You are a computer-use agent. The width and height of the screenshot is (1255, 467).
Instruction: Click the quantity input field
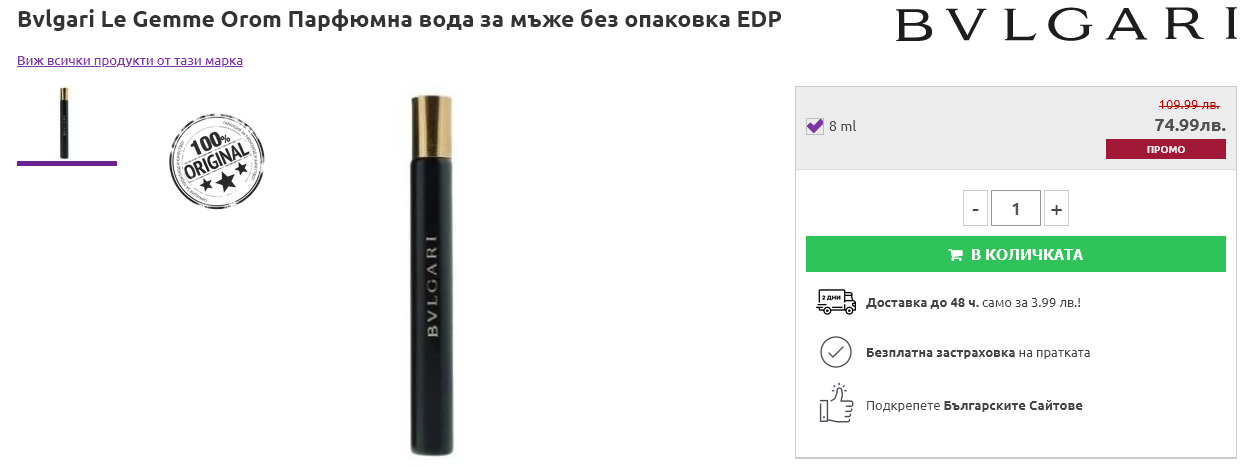1016,209
